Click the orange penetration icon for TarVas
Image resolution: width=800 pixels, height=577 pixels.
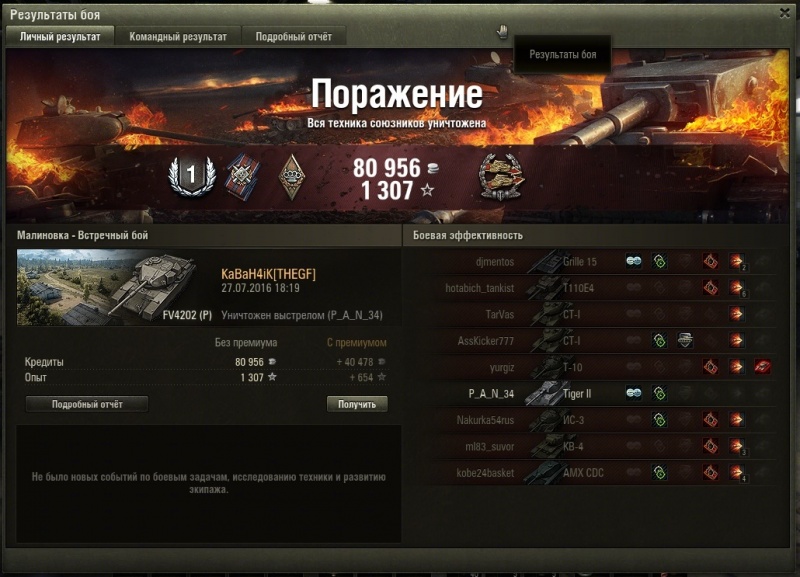736,314
